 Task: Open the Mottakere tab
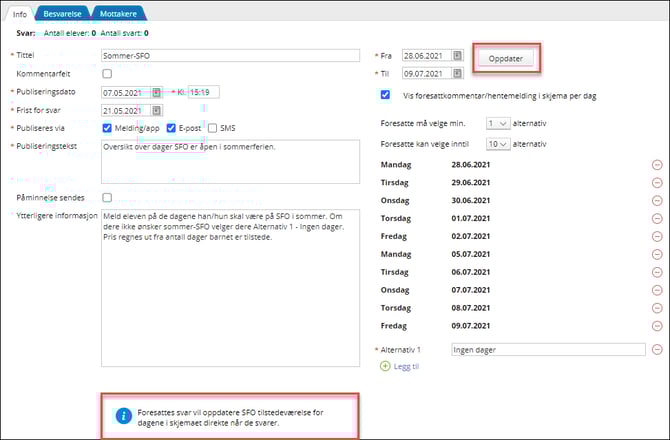pos(119,13)
